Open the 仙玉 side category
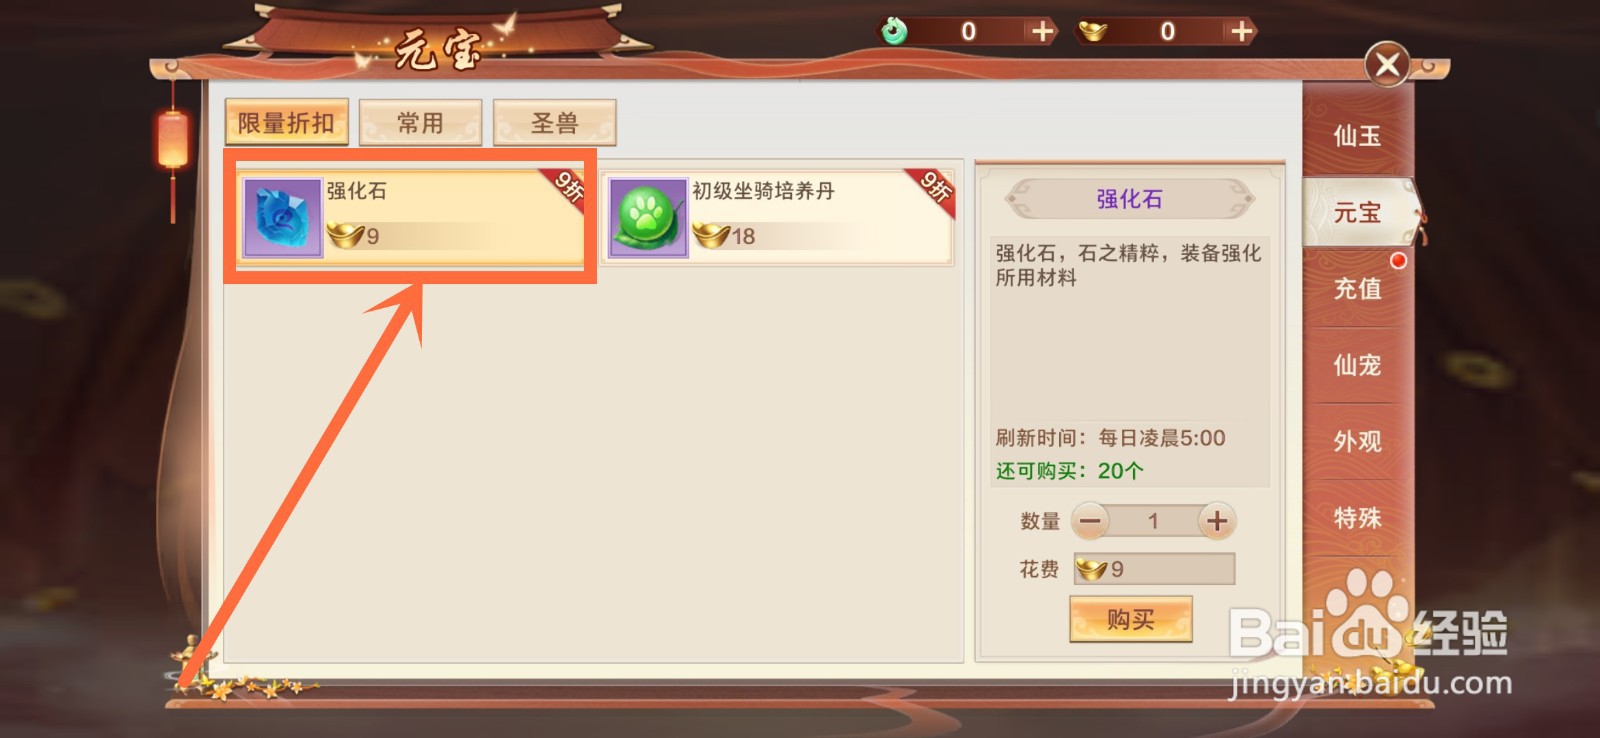The image size is (1600, 738). [1357, 136]
